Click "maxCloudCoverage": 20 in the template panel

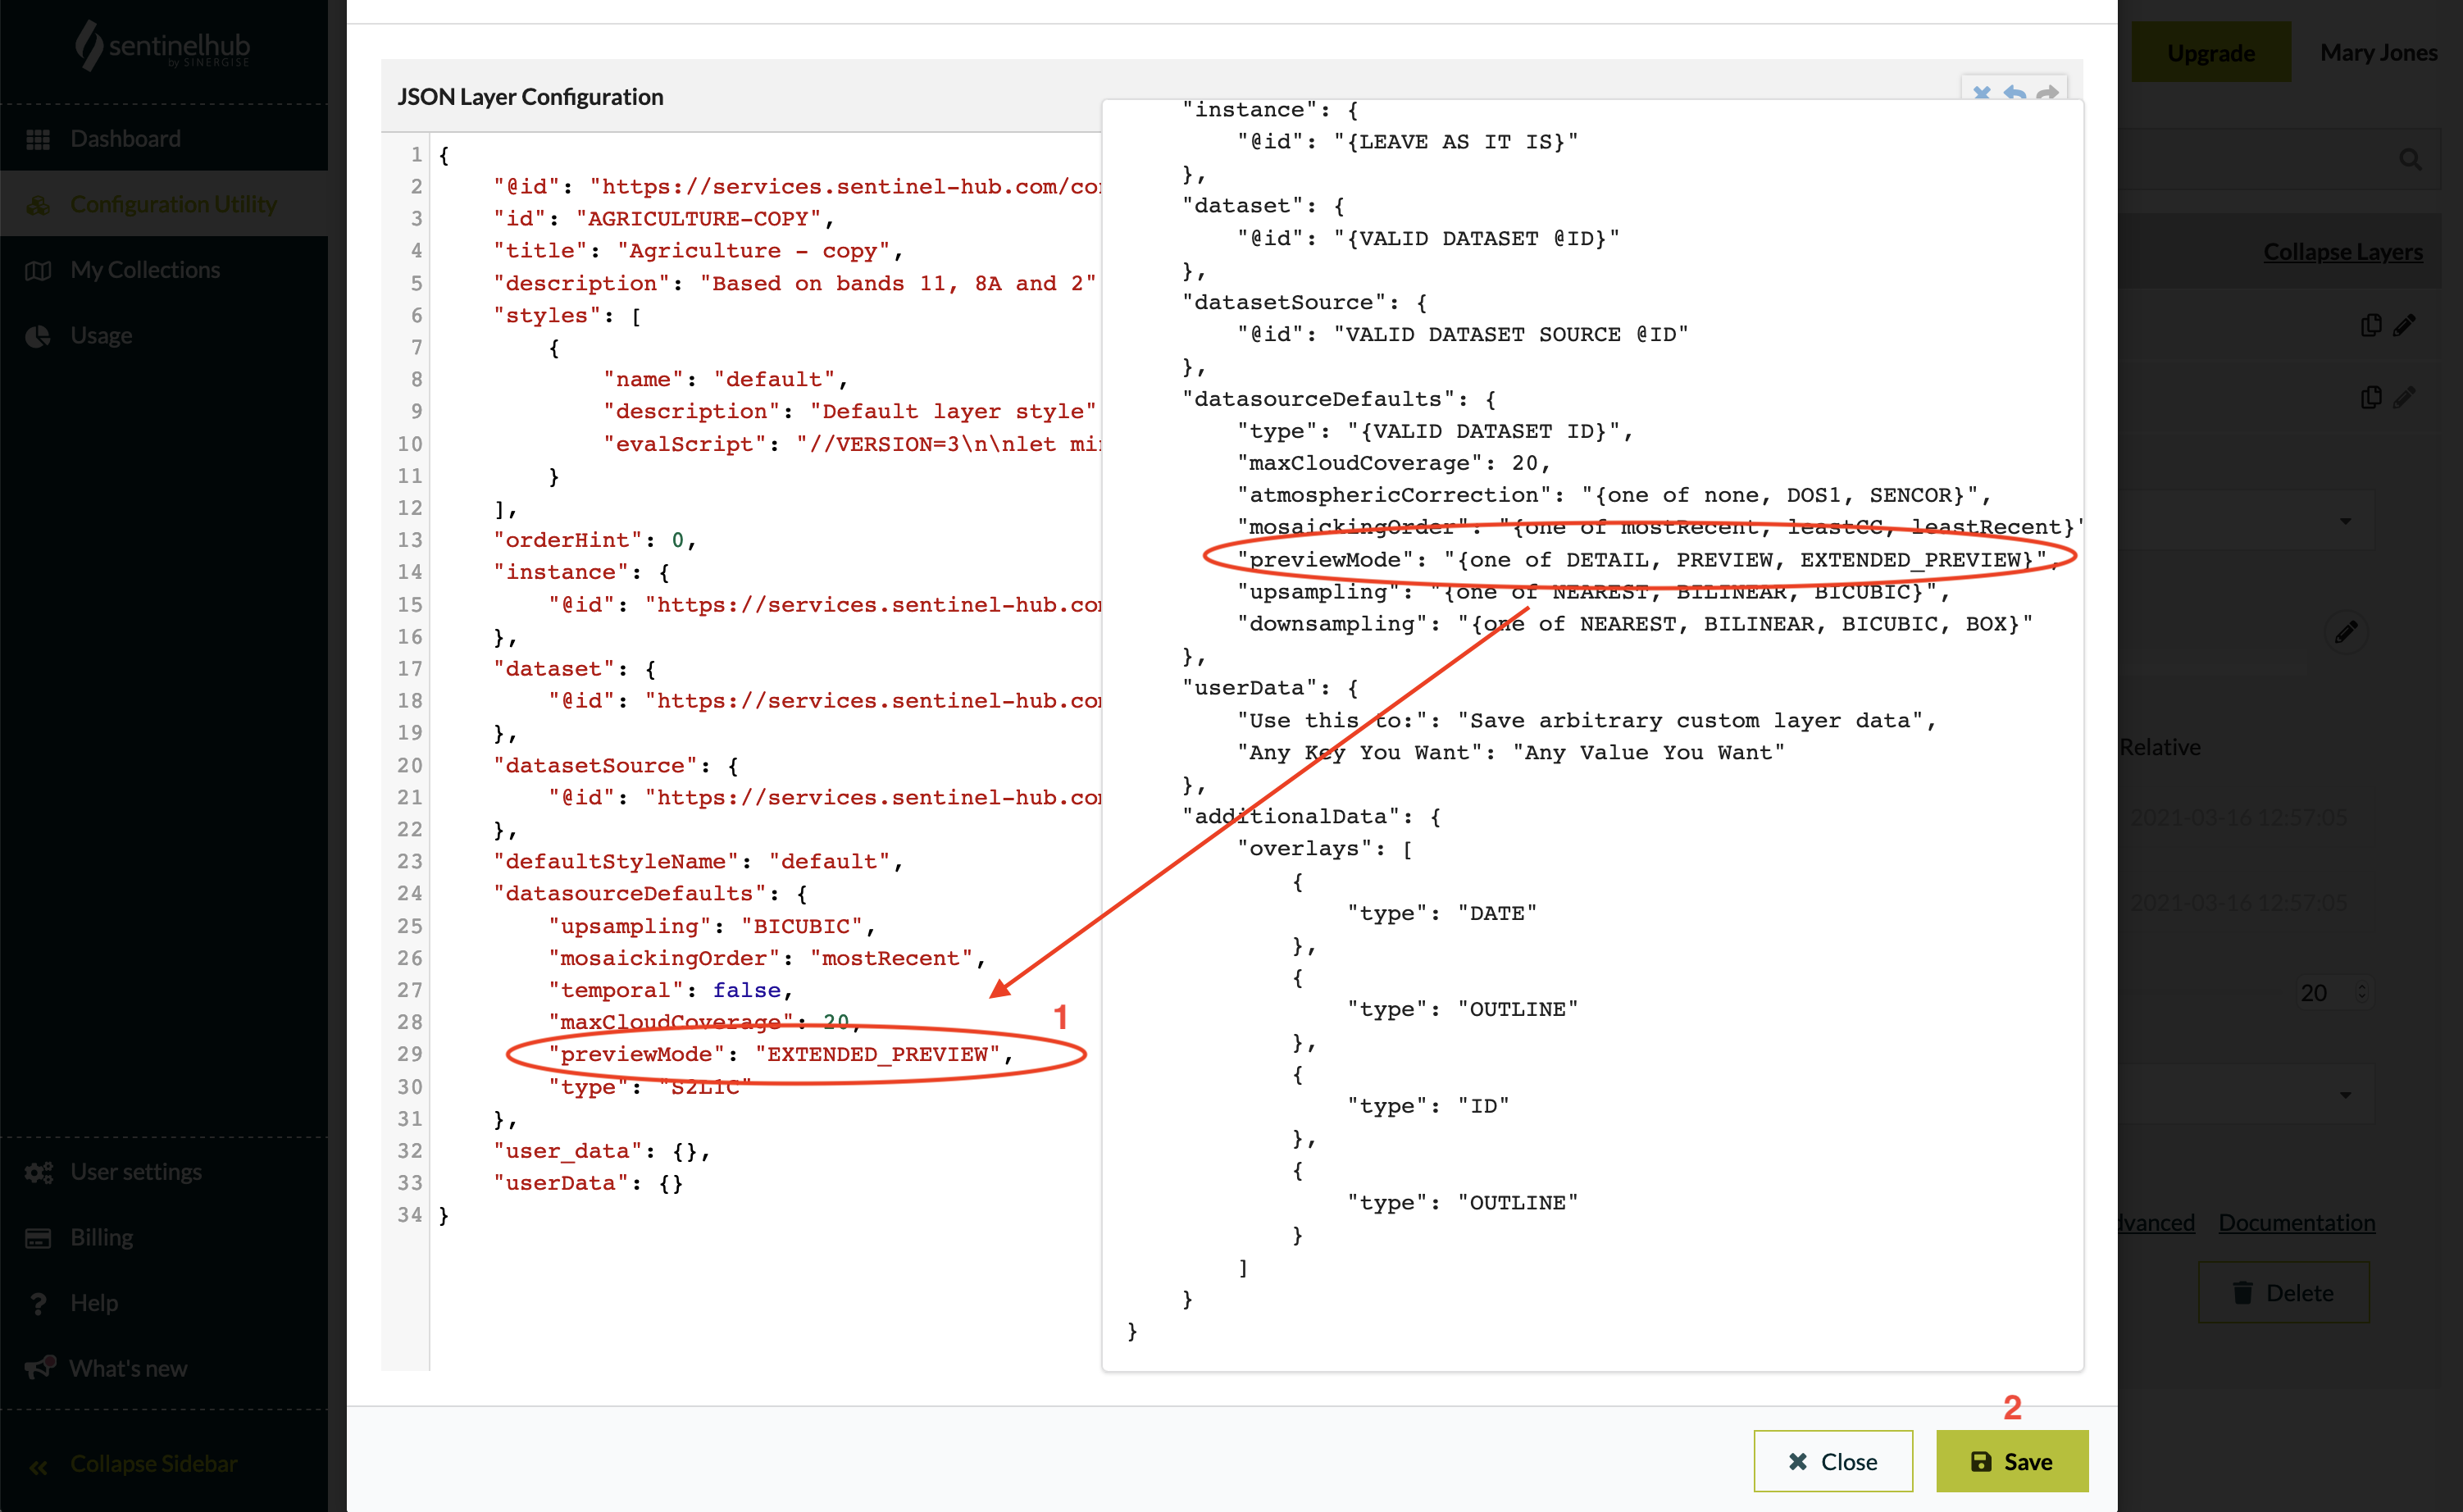1394,463
